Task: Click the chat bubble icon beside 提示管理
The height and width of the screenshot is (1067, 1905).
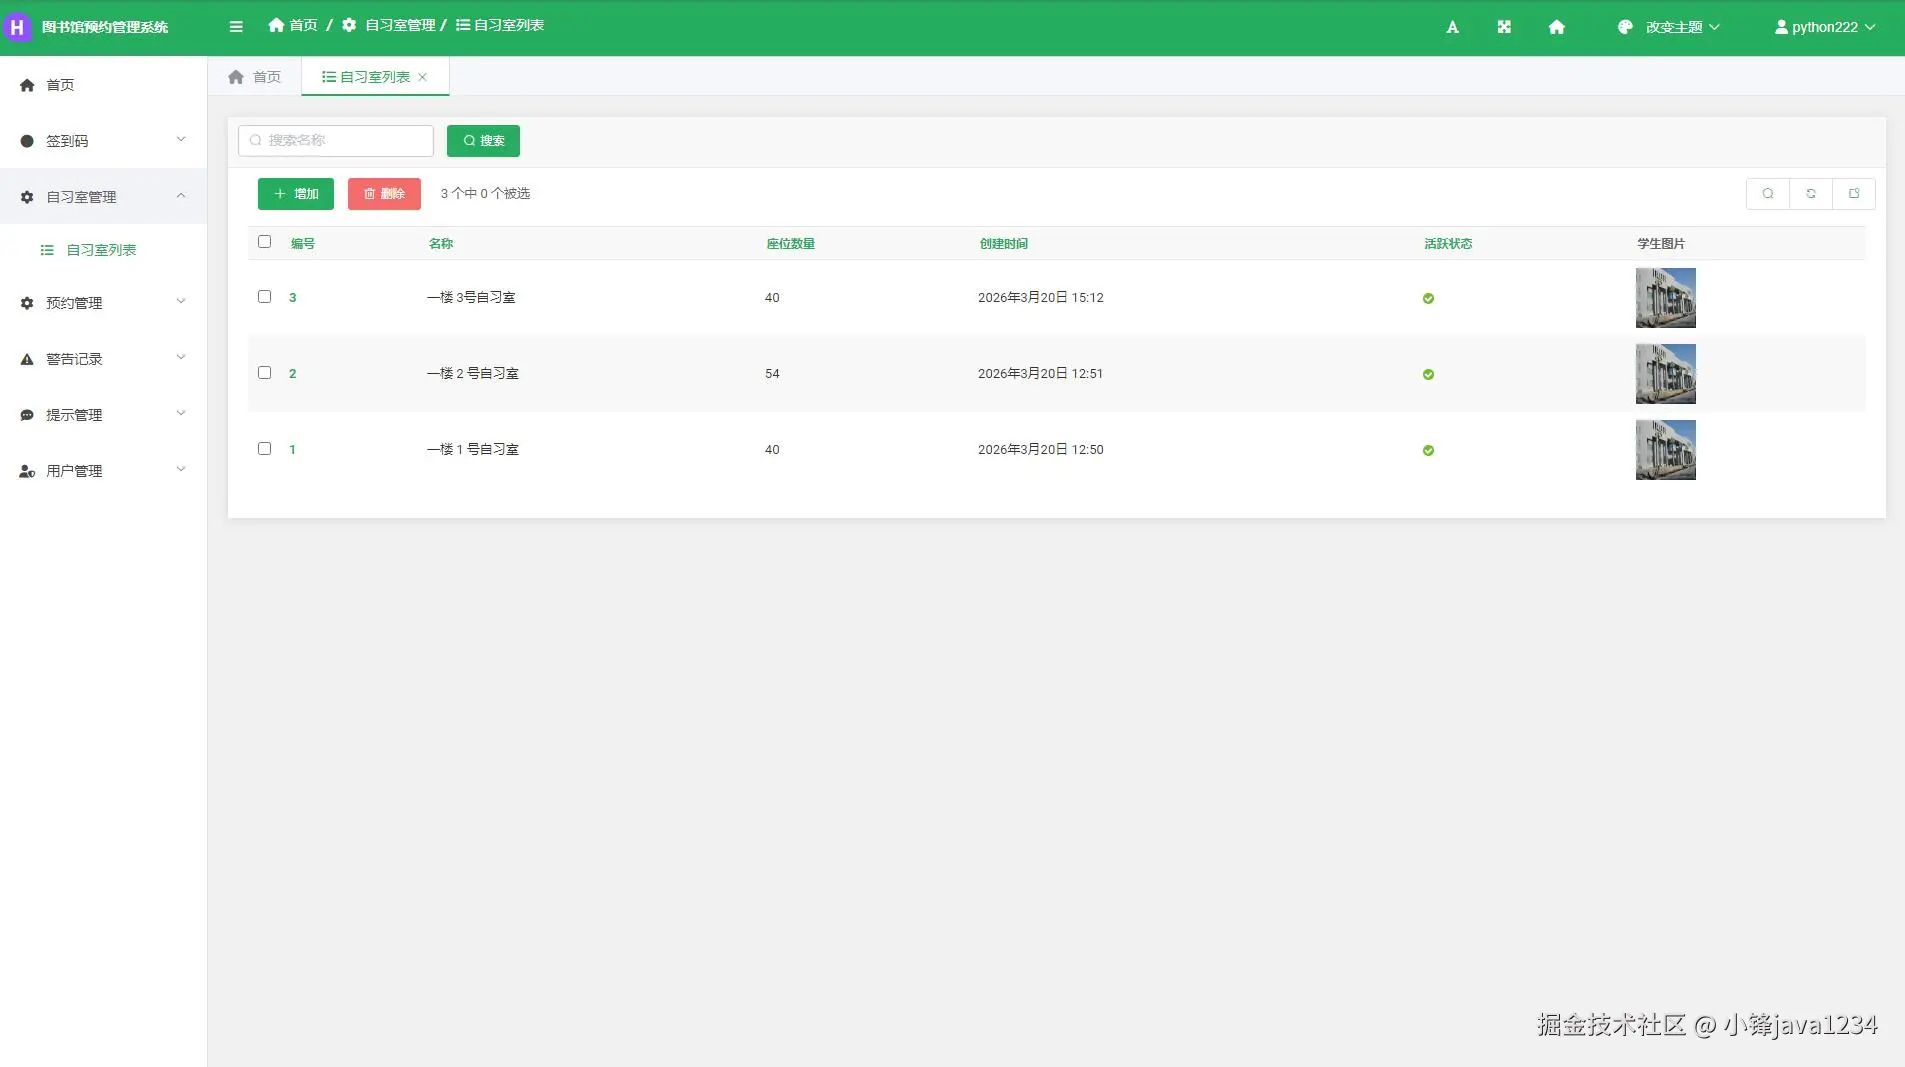Action: pyautogui.click(x=27, y=415)
